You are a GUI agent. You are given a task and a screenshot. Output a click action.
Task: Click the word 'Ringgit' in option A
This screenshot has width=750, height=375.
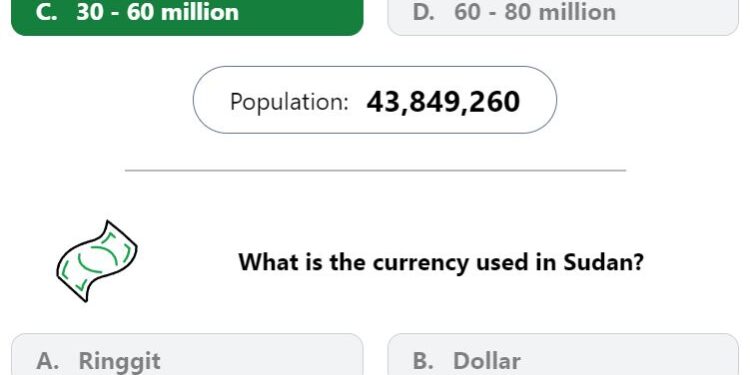coord(120,362)
